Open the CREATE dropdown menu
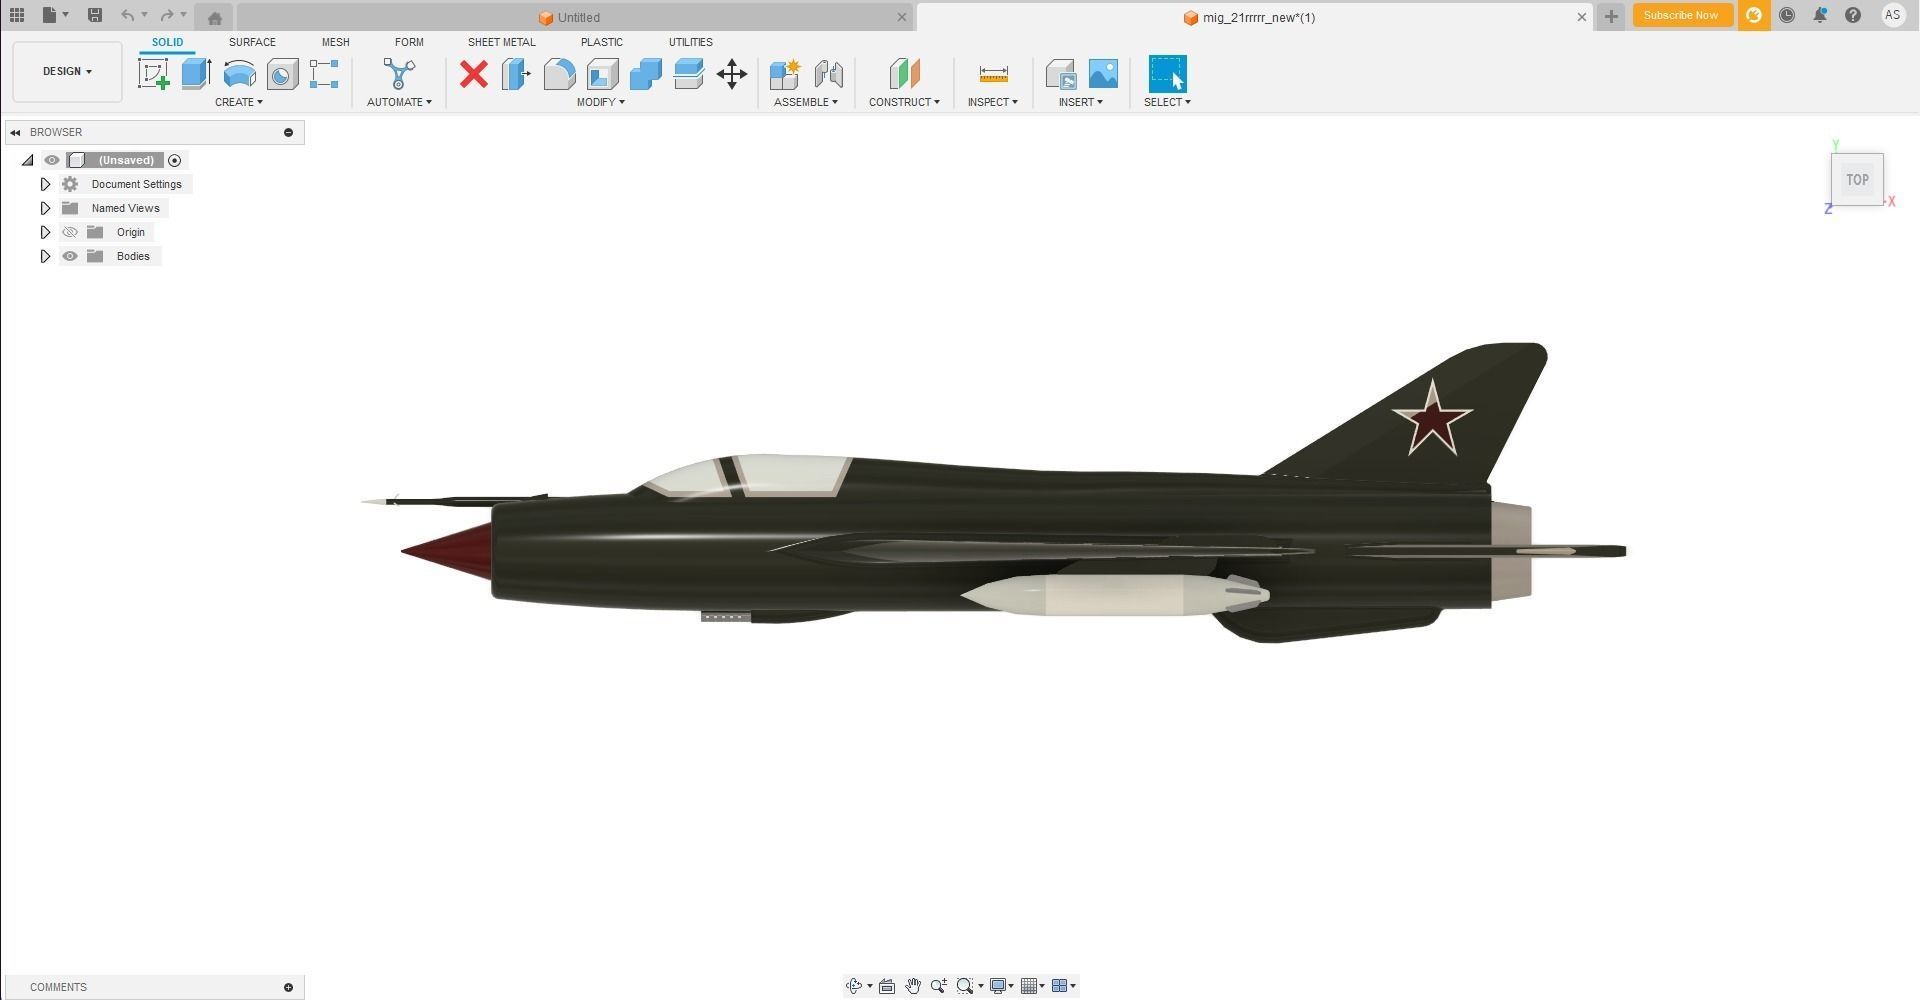Image resolution: width=1920 pixels, height=1000 pixels. coord(238,102)
